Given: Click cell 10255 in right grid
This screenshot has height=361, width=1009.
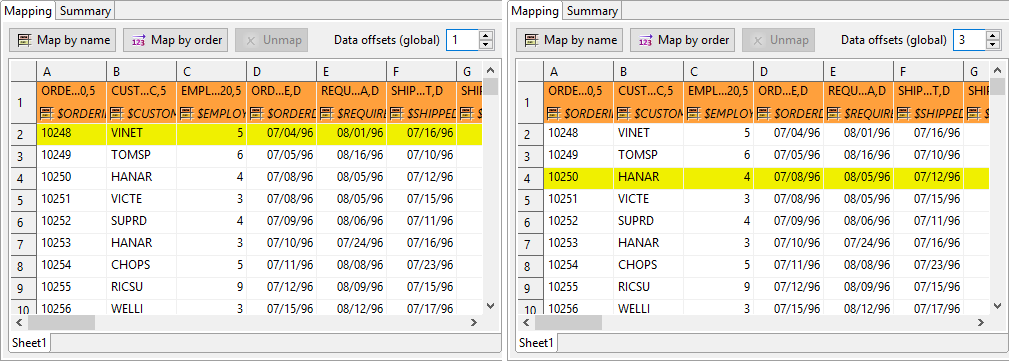Looking at the screenshot, I should click(579, 287).
